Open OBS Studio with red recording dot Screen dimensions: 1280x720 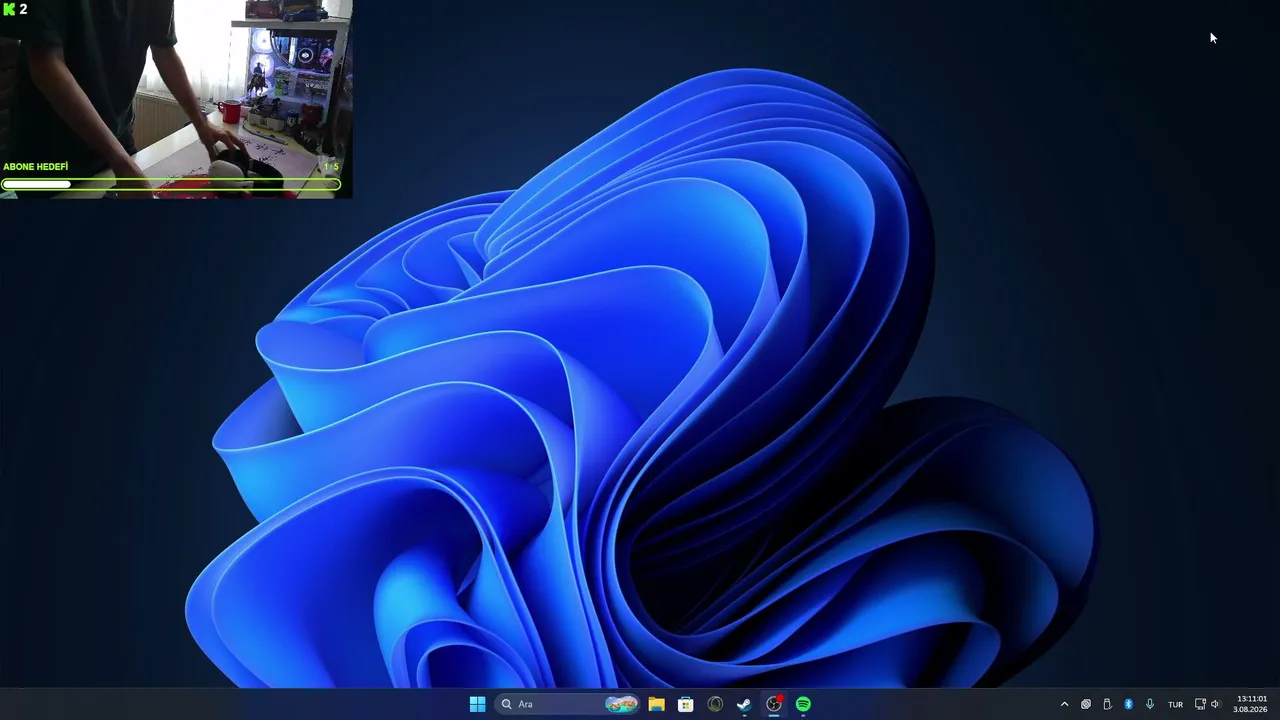point(774,704)
